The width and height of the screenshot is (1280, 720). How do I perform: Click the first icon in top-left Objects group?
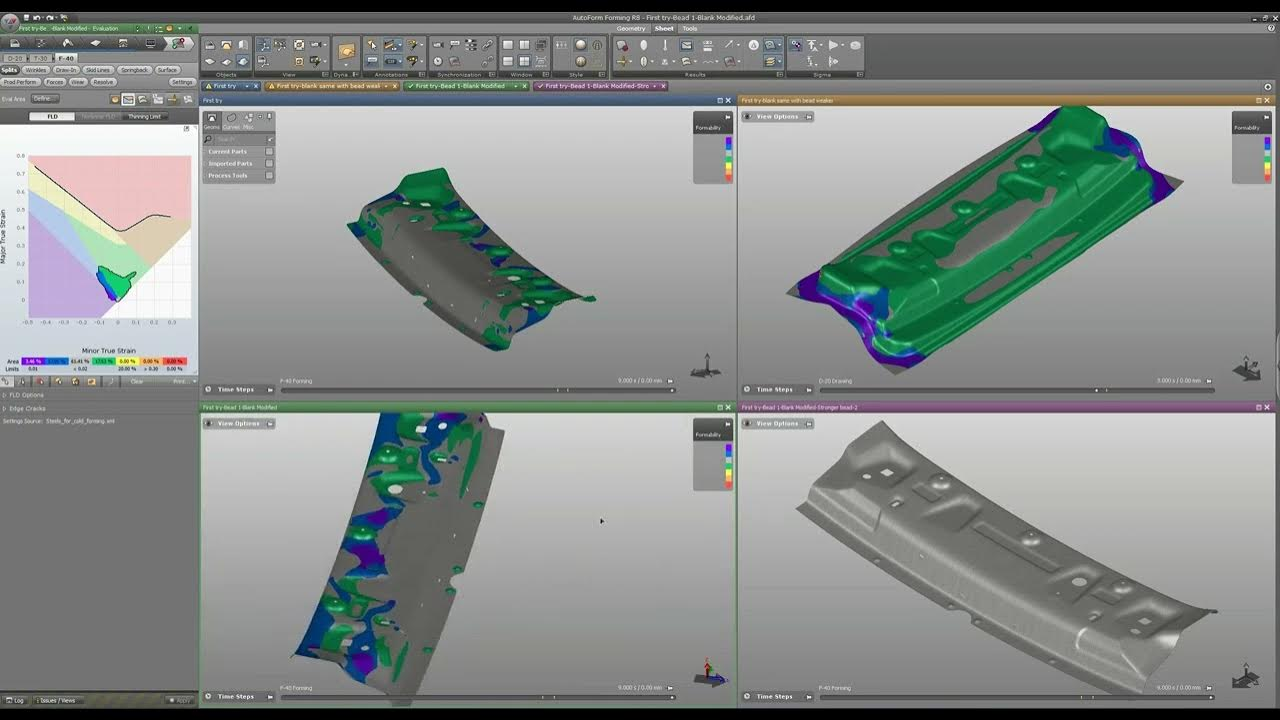pos(210,45)
